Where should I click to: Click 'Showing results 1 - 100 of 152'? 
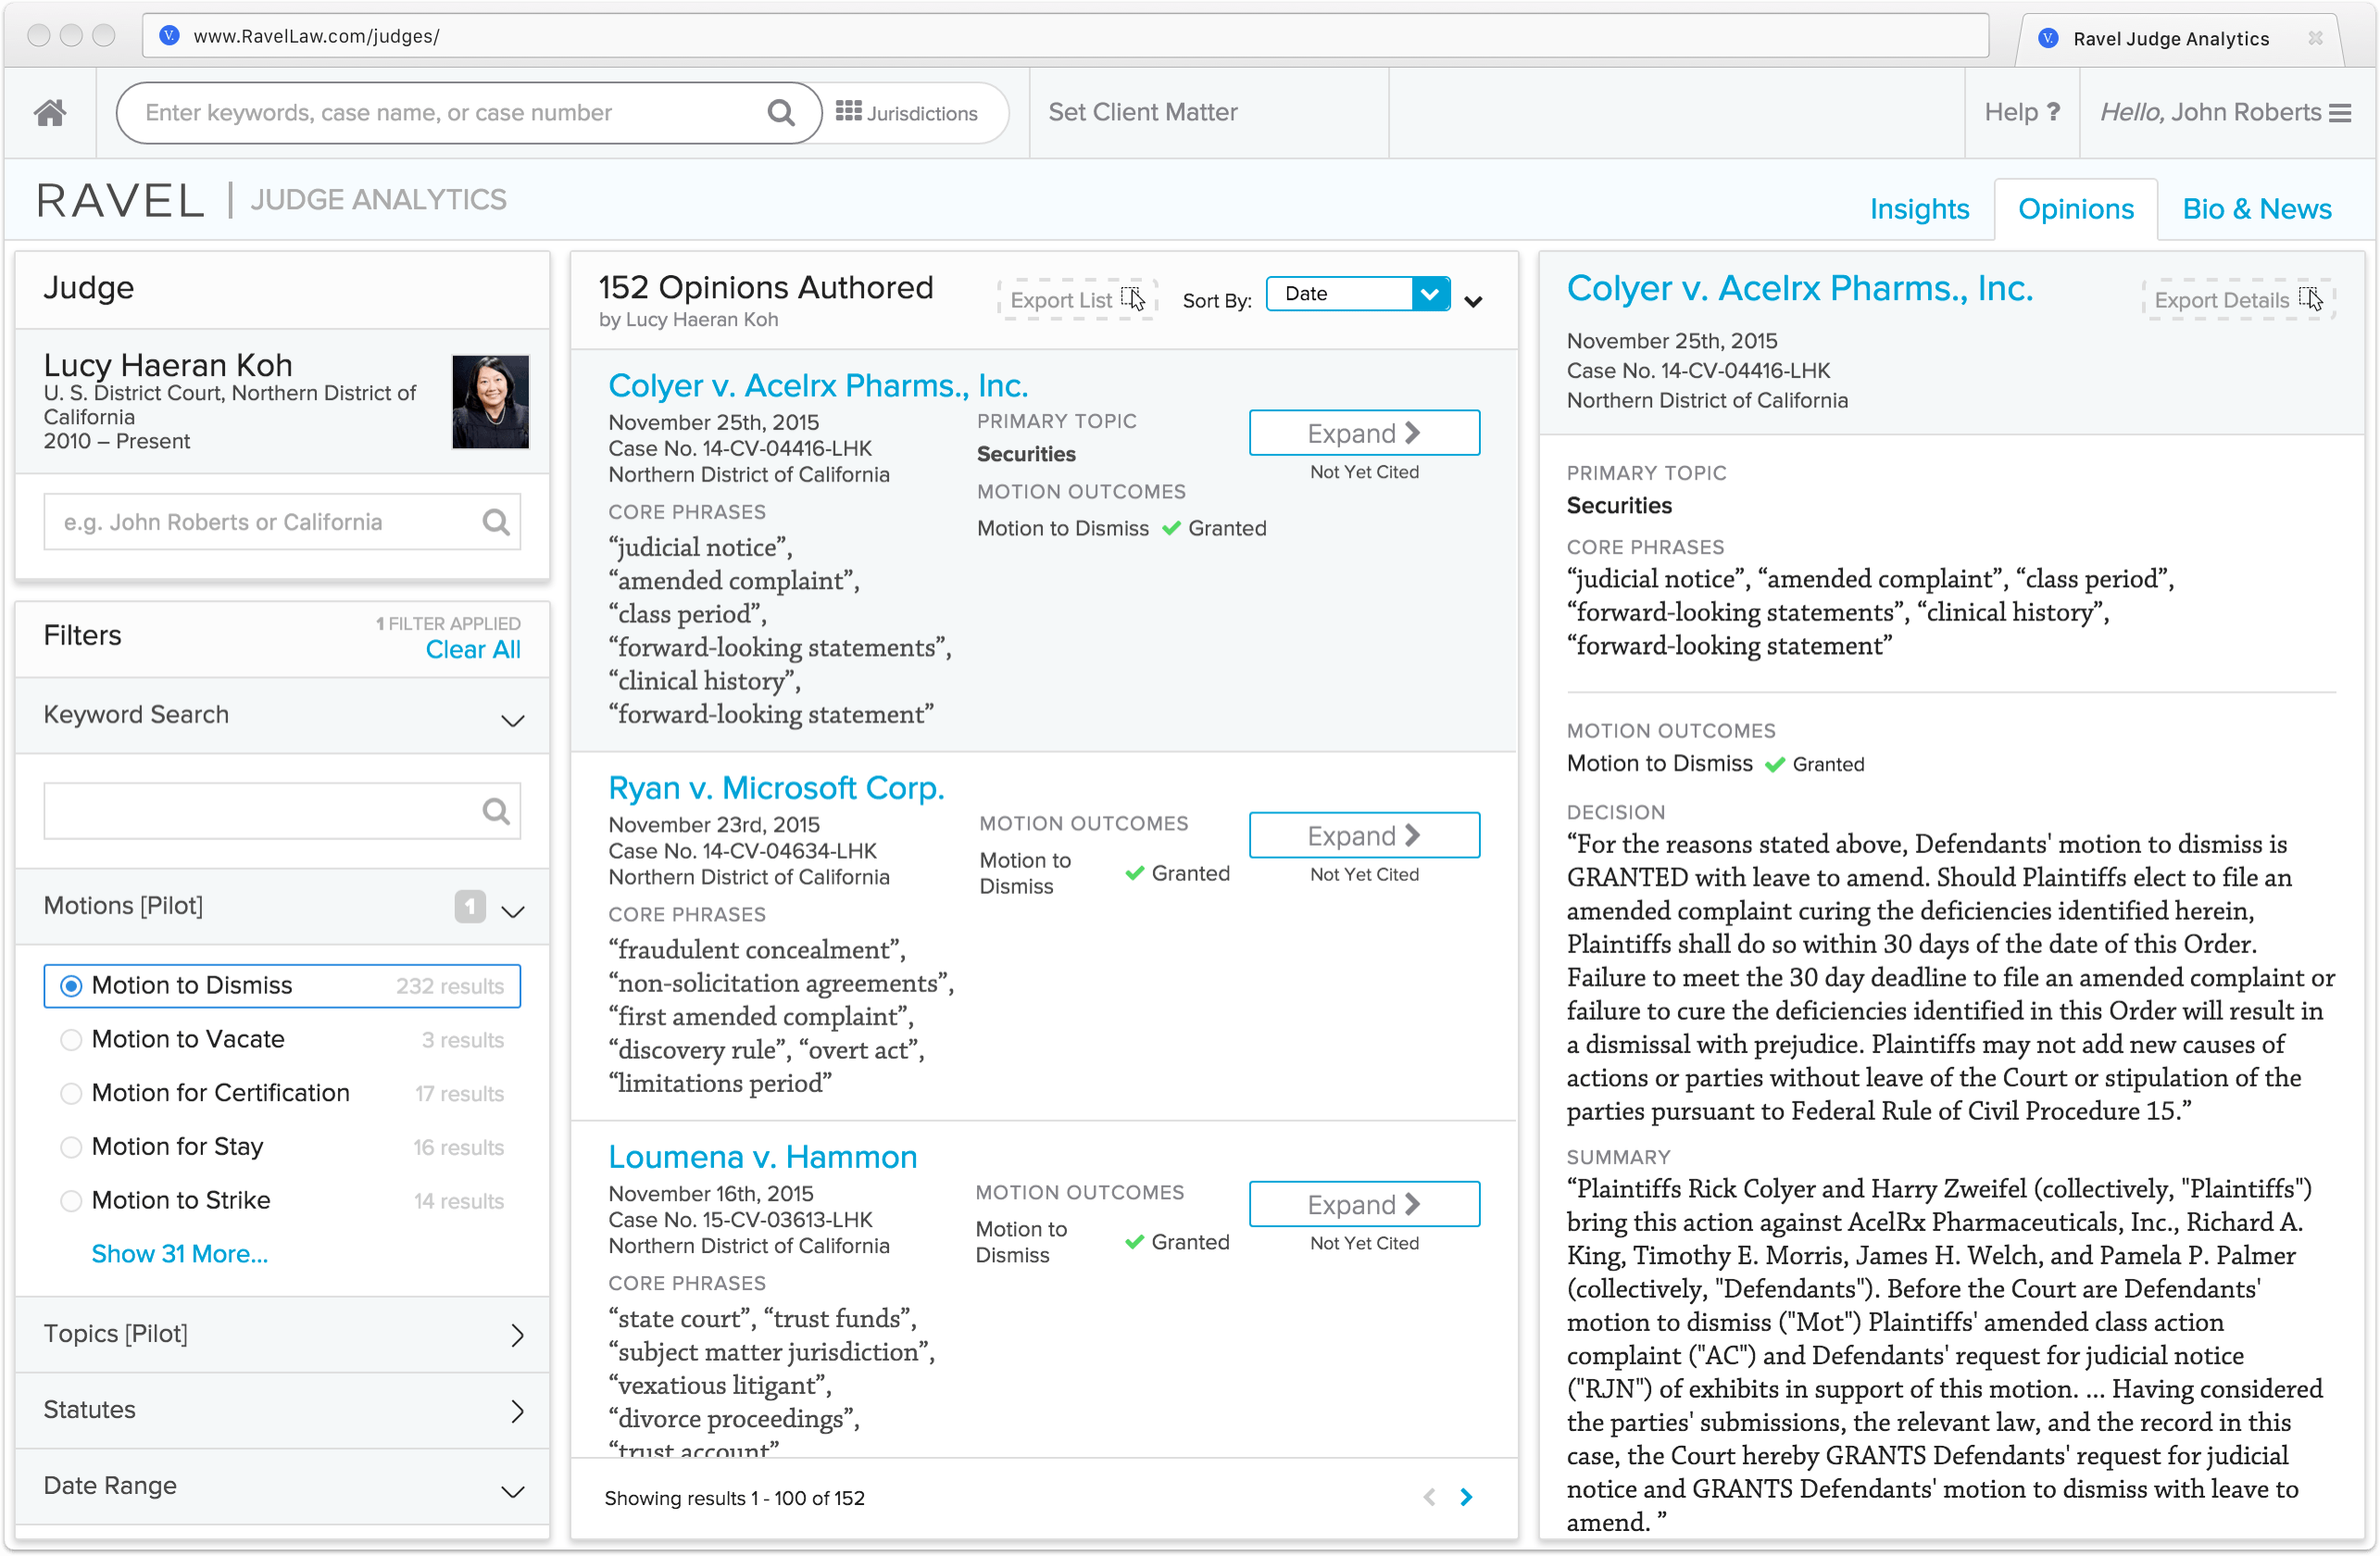pos(734,1498)
